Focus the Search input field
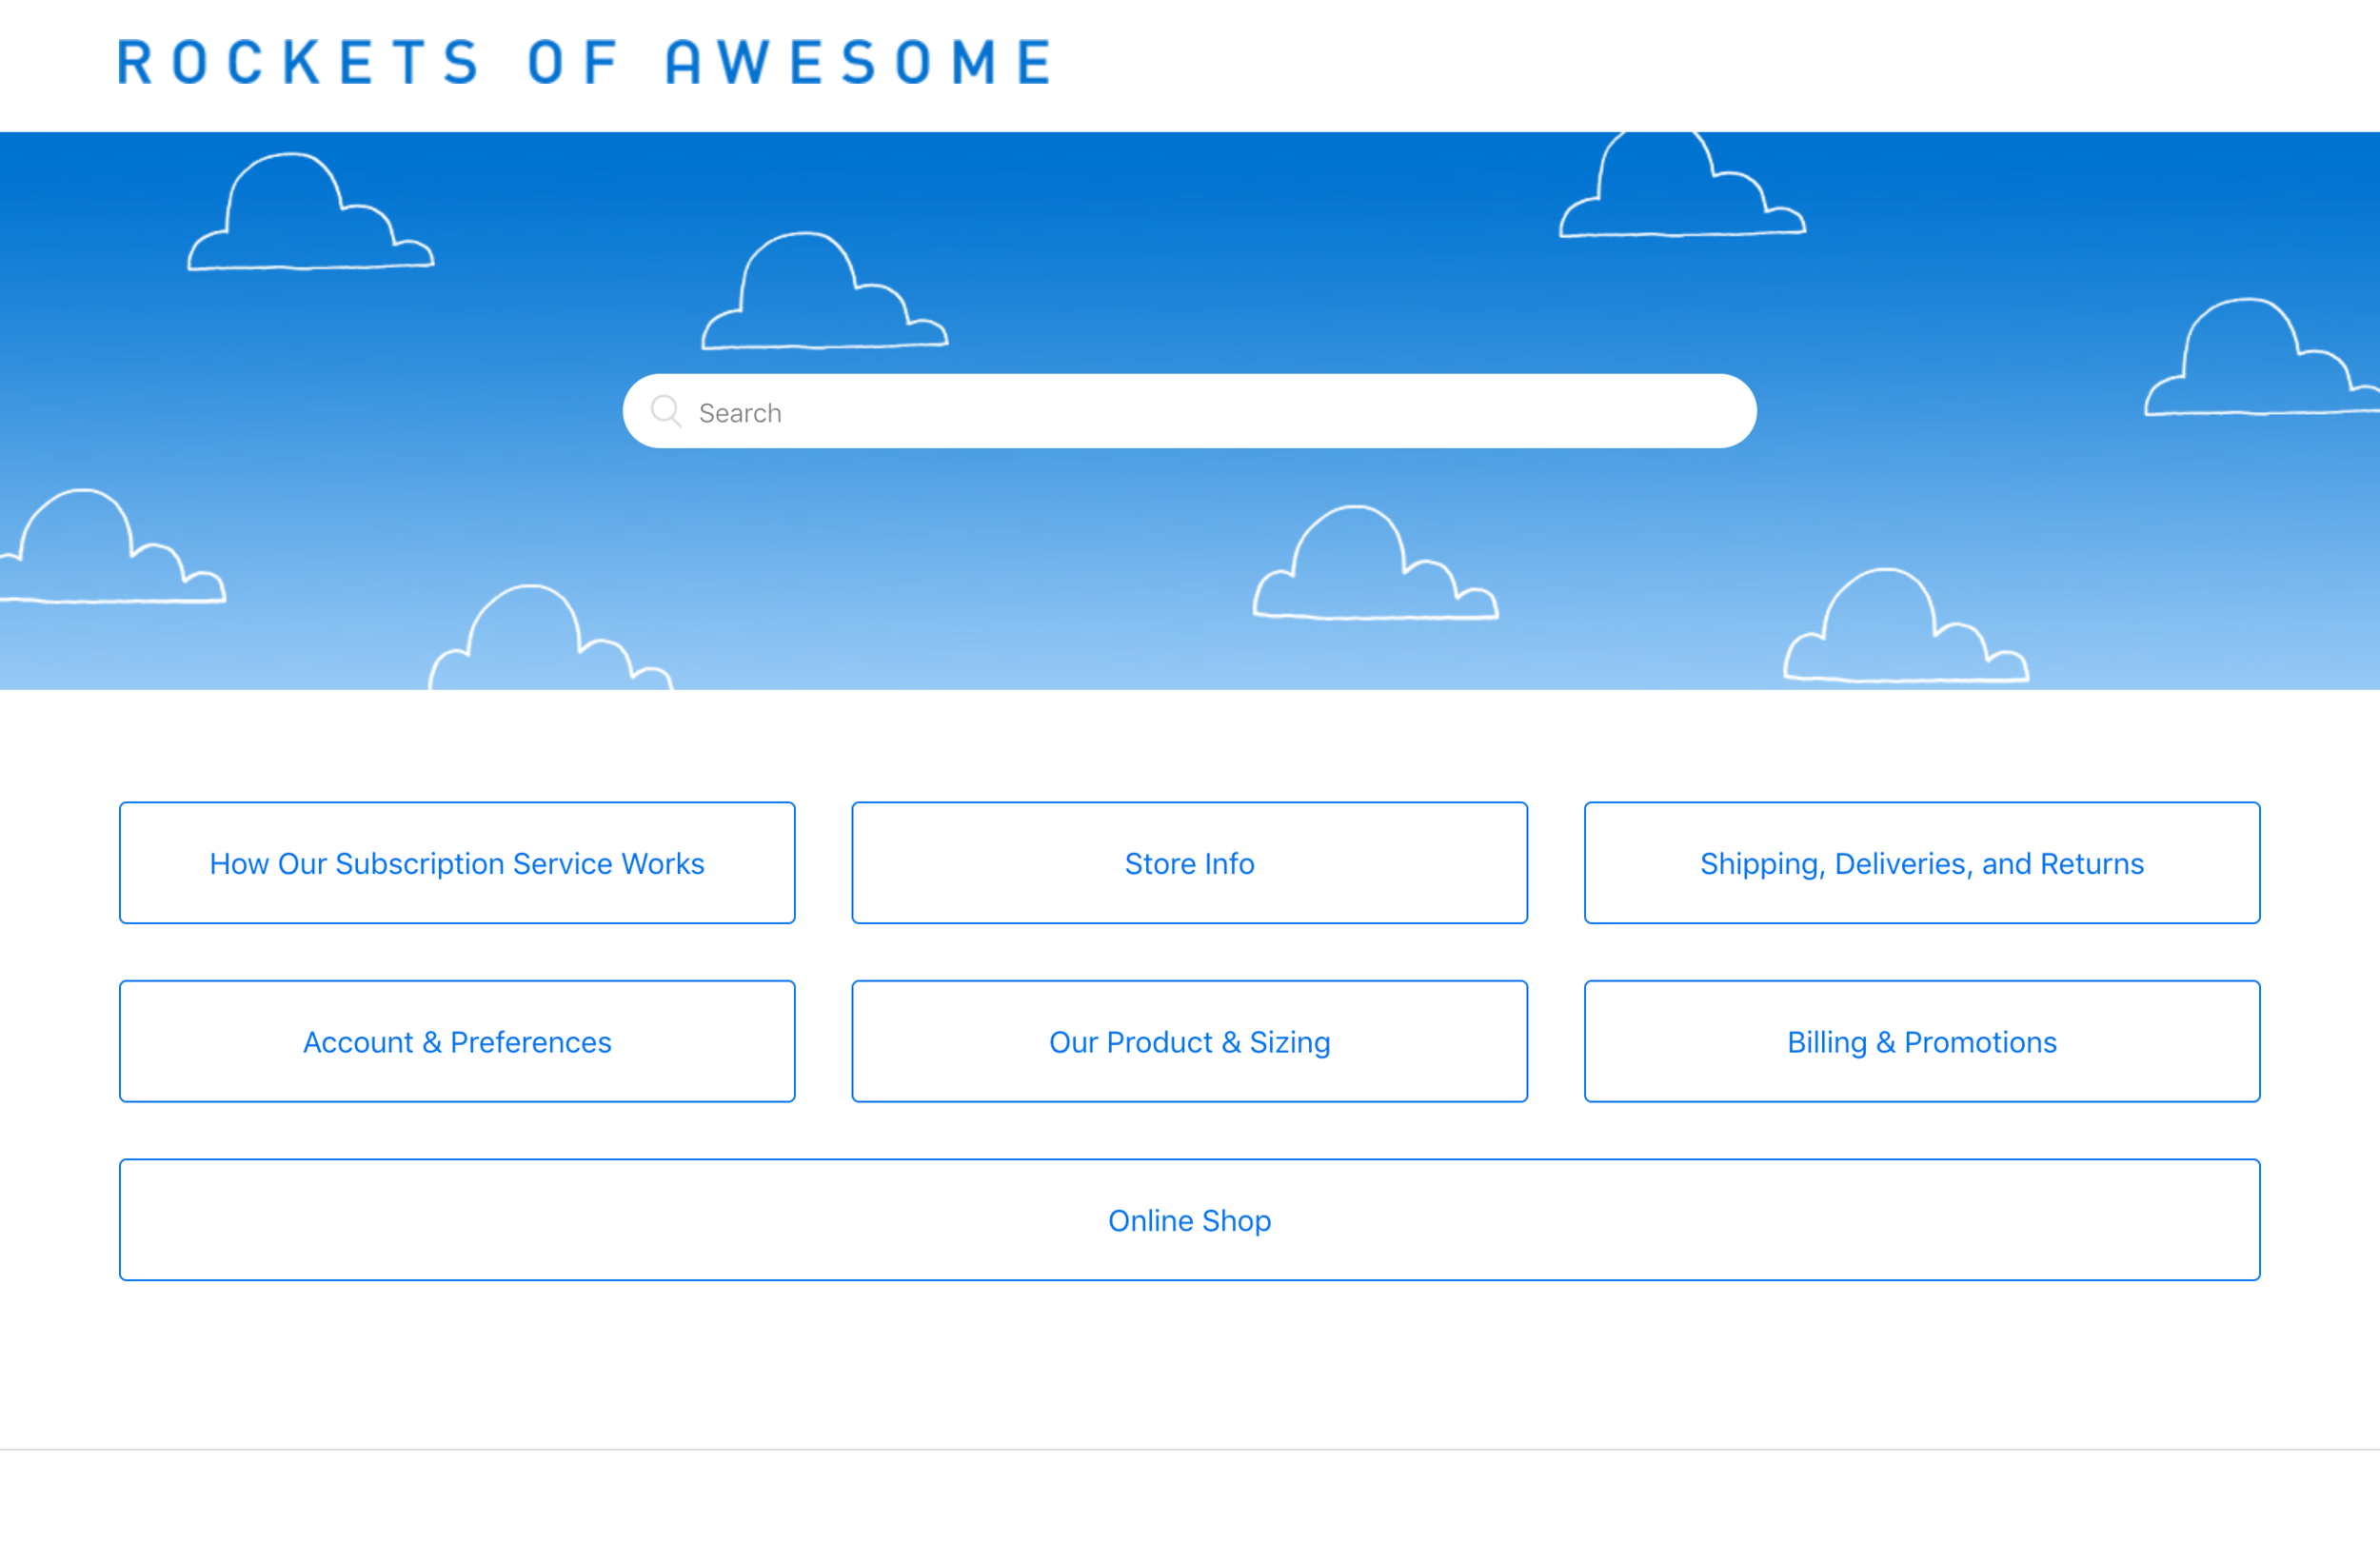 1189,411
